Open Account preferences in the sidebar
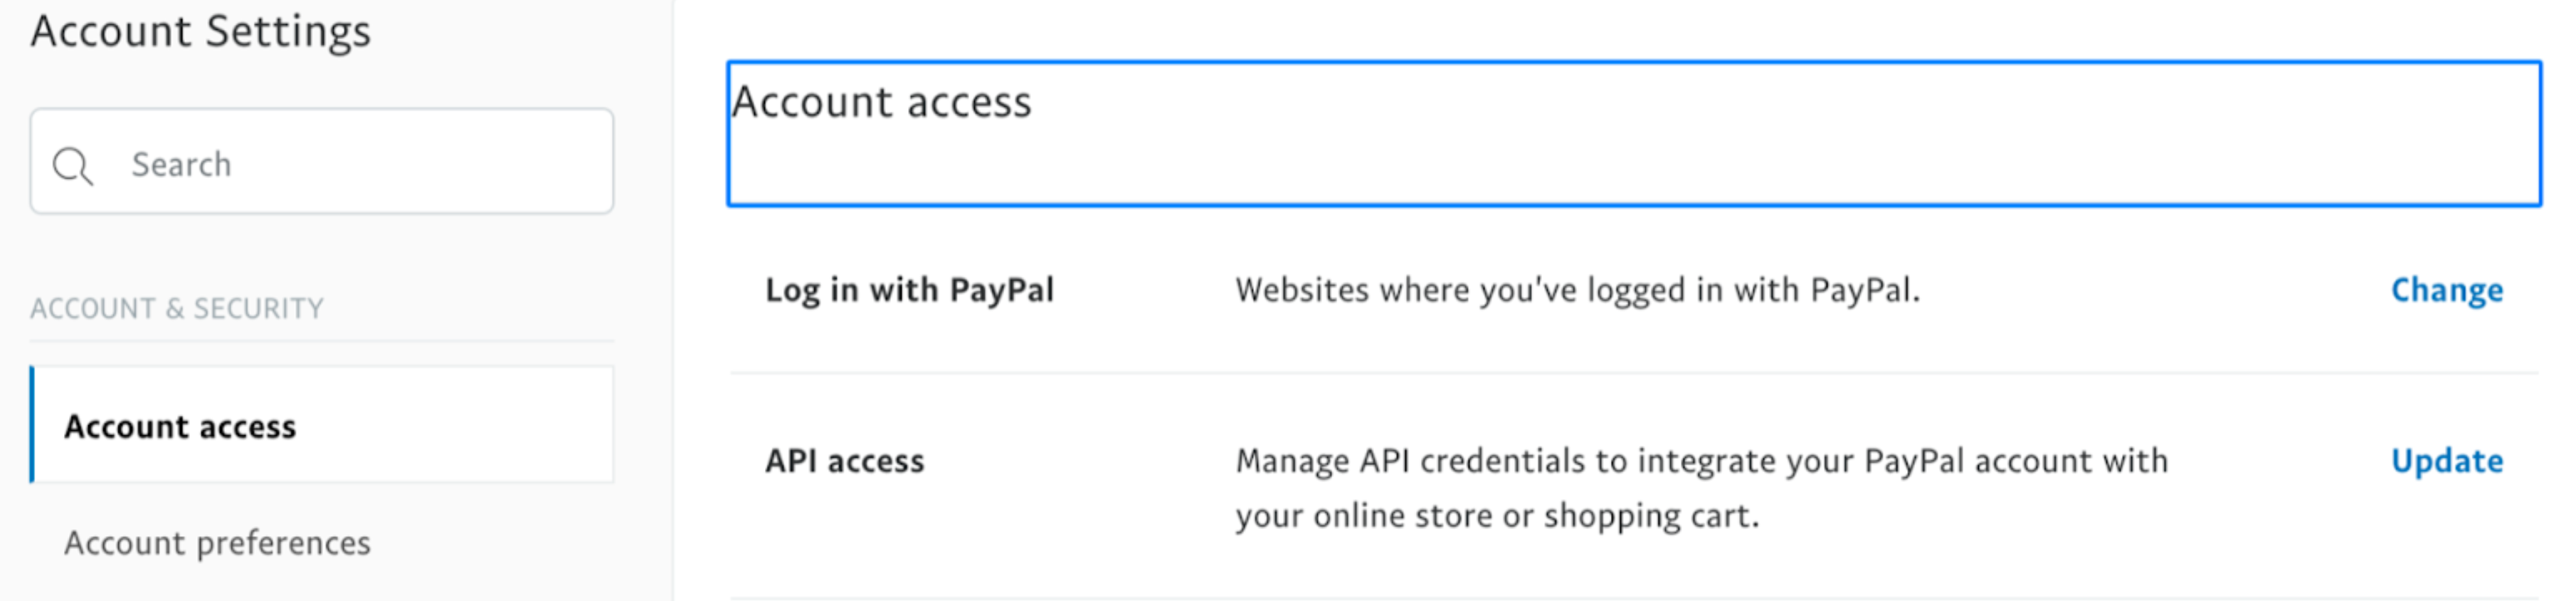The width and height of the screenshot is (2576, 601). pos(218,543)
